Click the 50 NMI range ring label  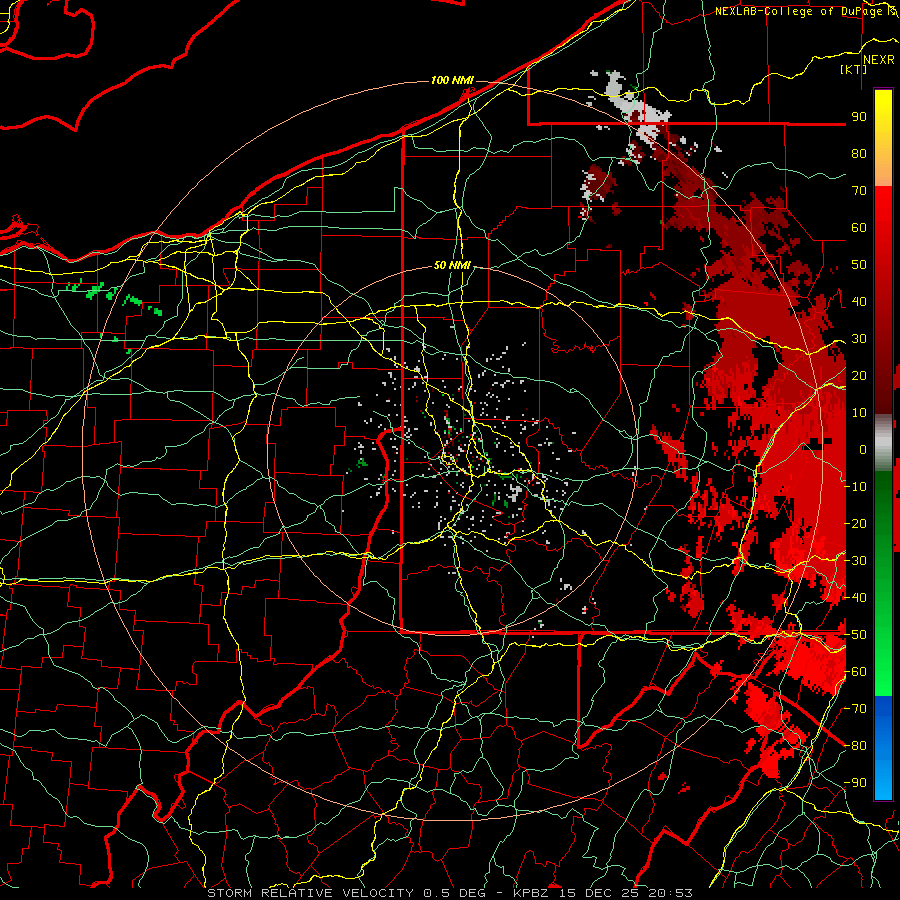[x=452, y=265]
